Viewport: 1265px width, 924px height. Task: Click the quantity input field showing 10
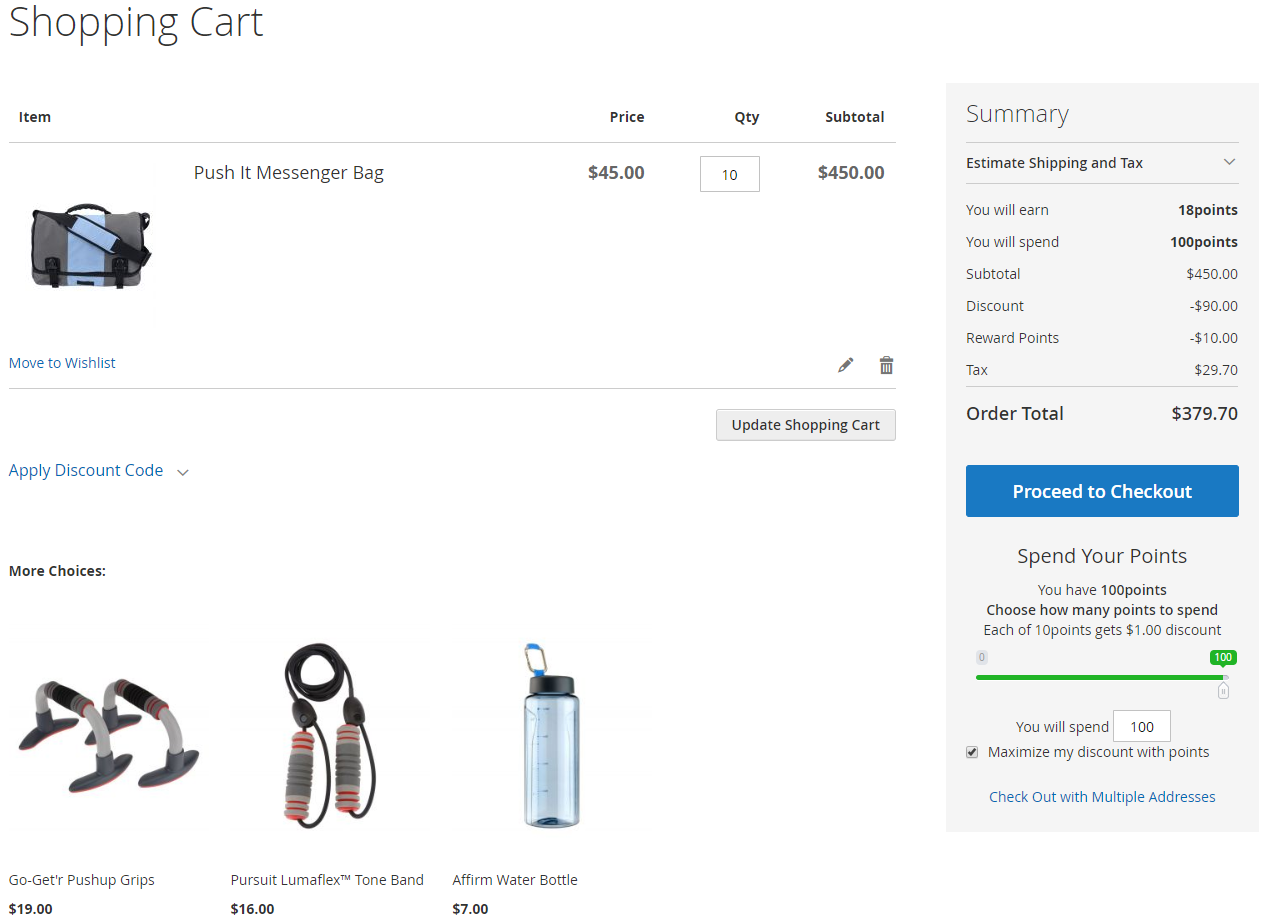pos(729,174)
